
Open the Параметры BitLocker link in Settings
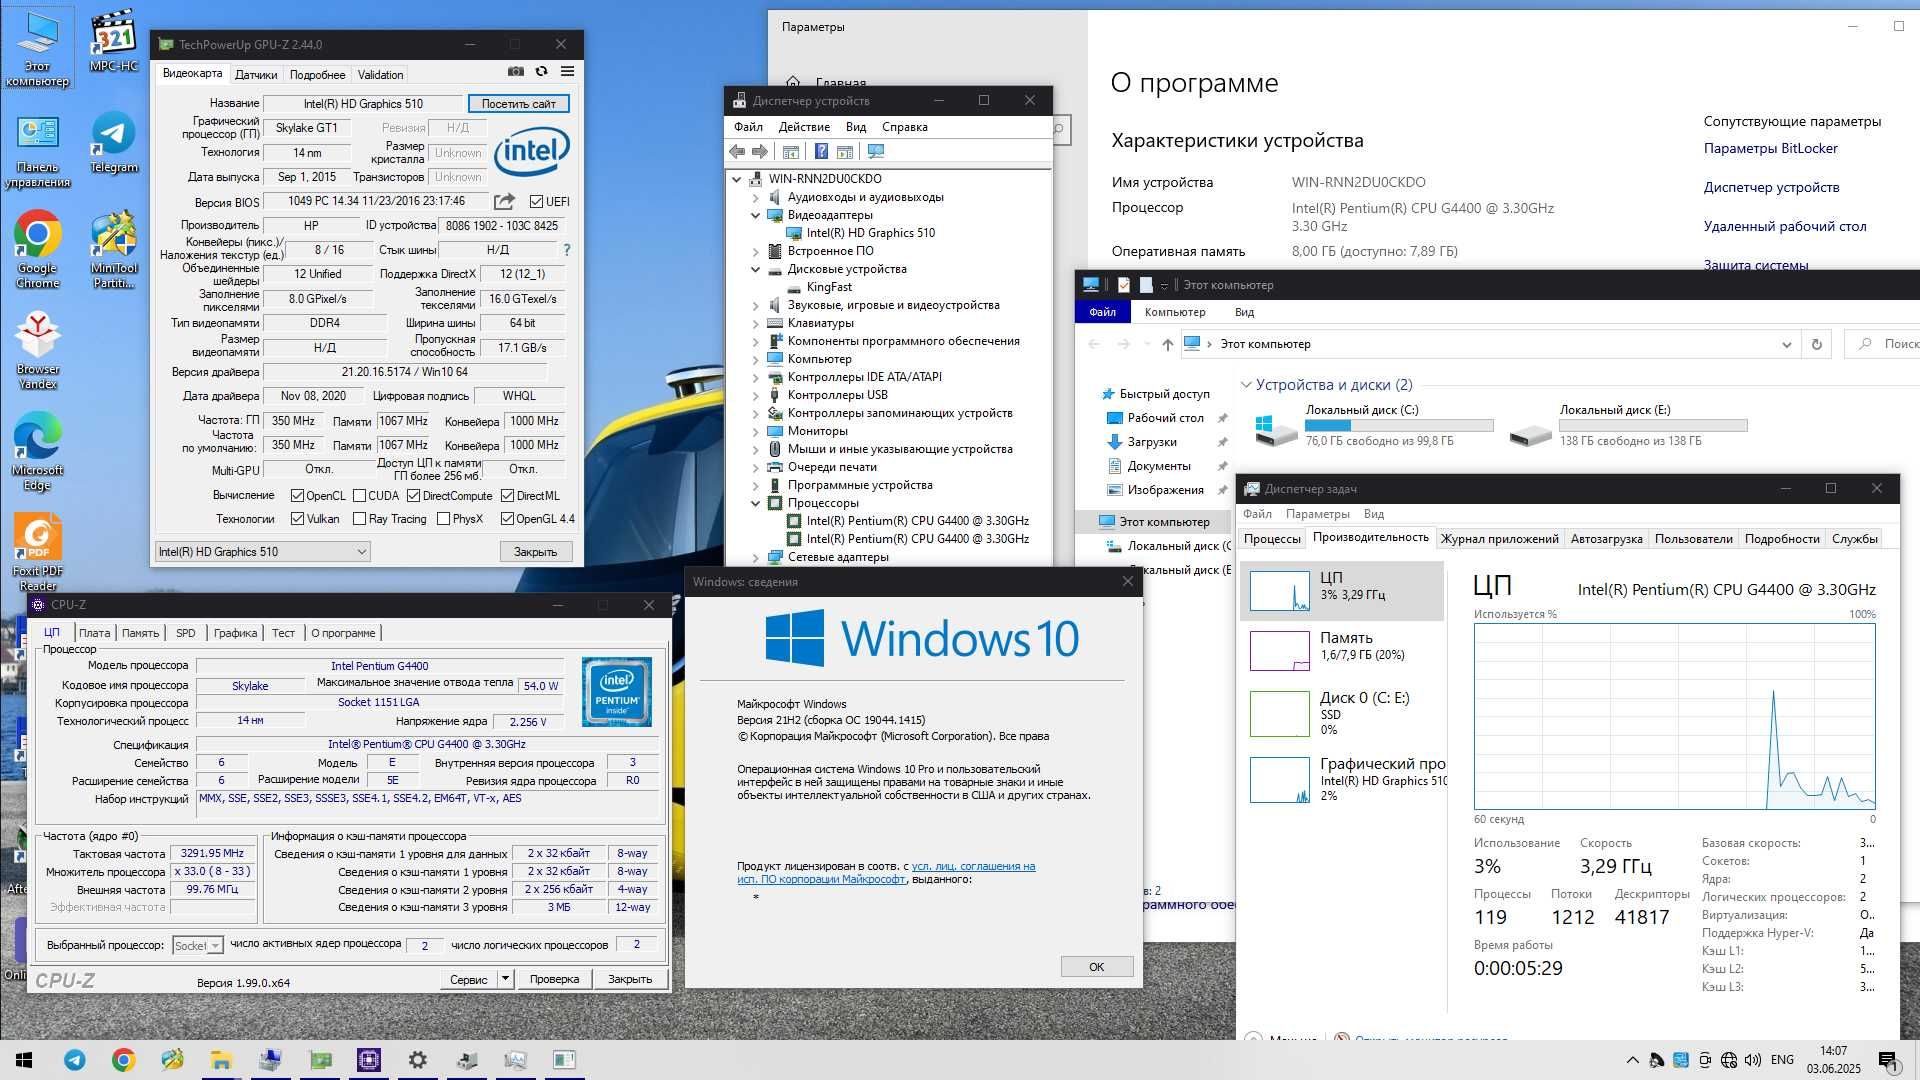coord(1770,148)
